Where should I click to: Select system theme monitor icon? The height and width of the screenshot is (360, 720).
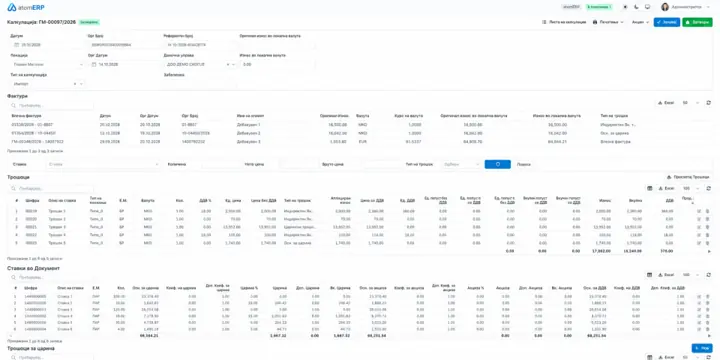tap(647, 7)
